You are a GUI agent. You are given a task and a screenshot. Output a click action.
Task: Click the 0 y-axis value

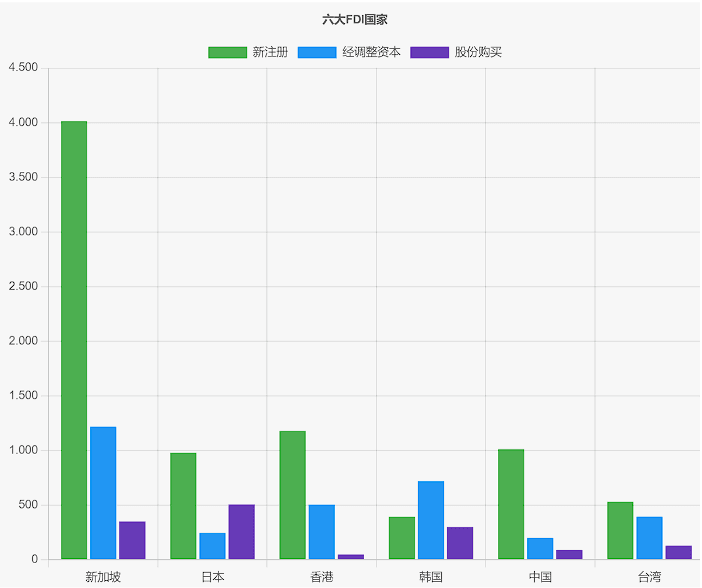(34, 559)
